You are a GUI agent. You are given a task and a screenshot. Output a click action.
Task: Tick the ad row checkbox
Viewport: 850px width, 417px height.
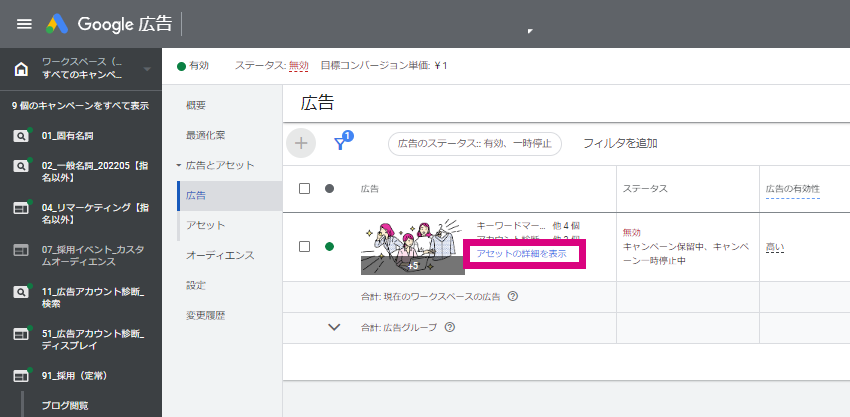(x=305, y=247)
